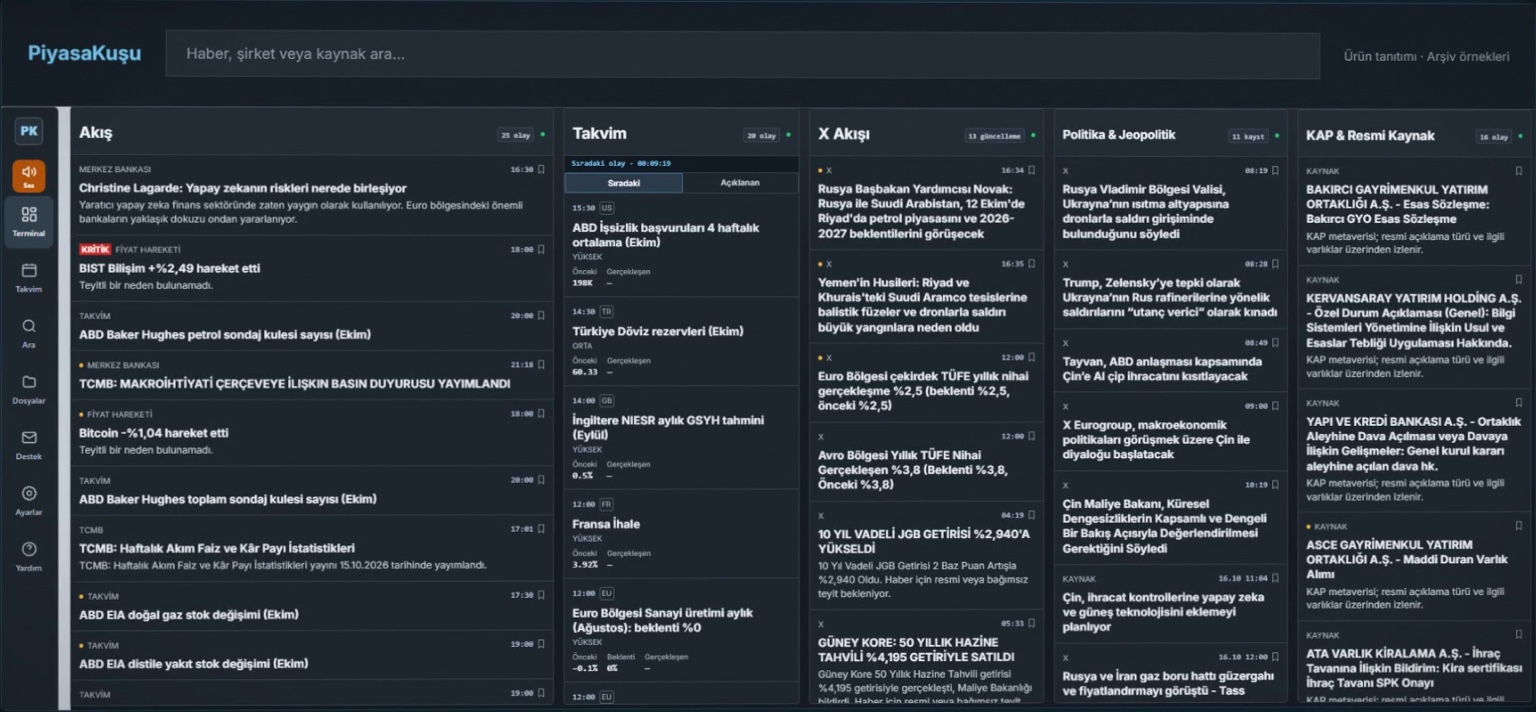
Task: Toggle bookmark on Rusya ve İran gaz item
Action: pos(1275,657)
